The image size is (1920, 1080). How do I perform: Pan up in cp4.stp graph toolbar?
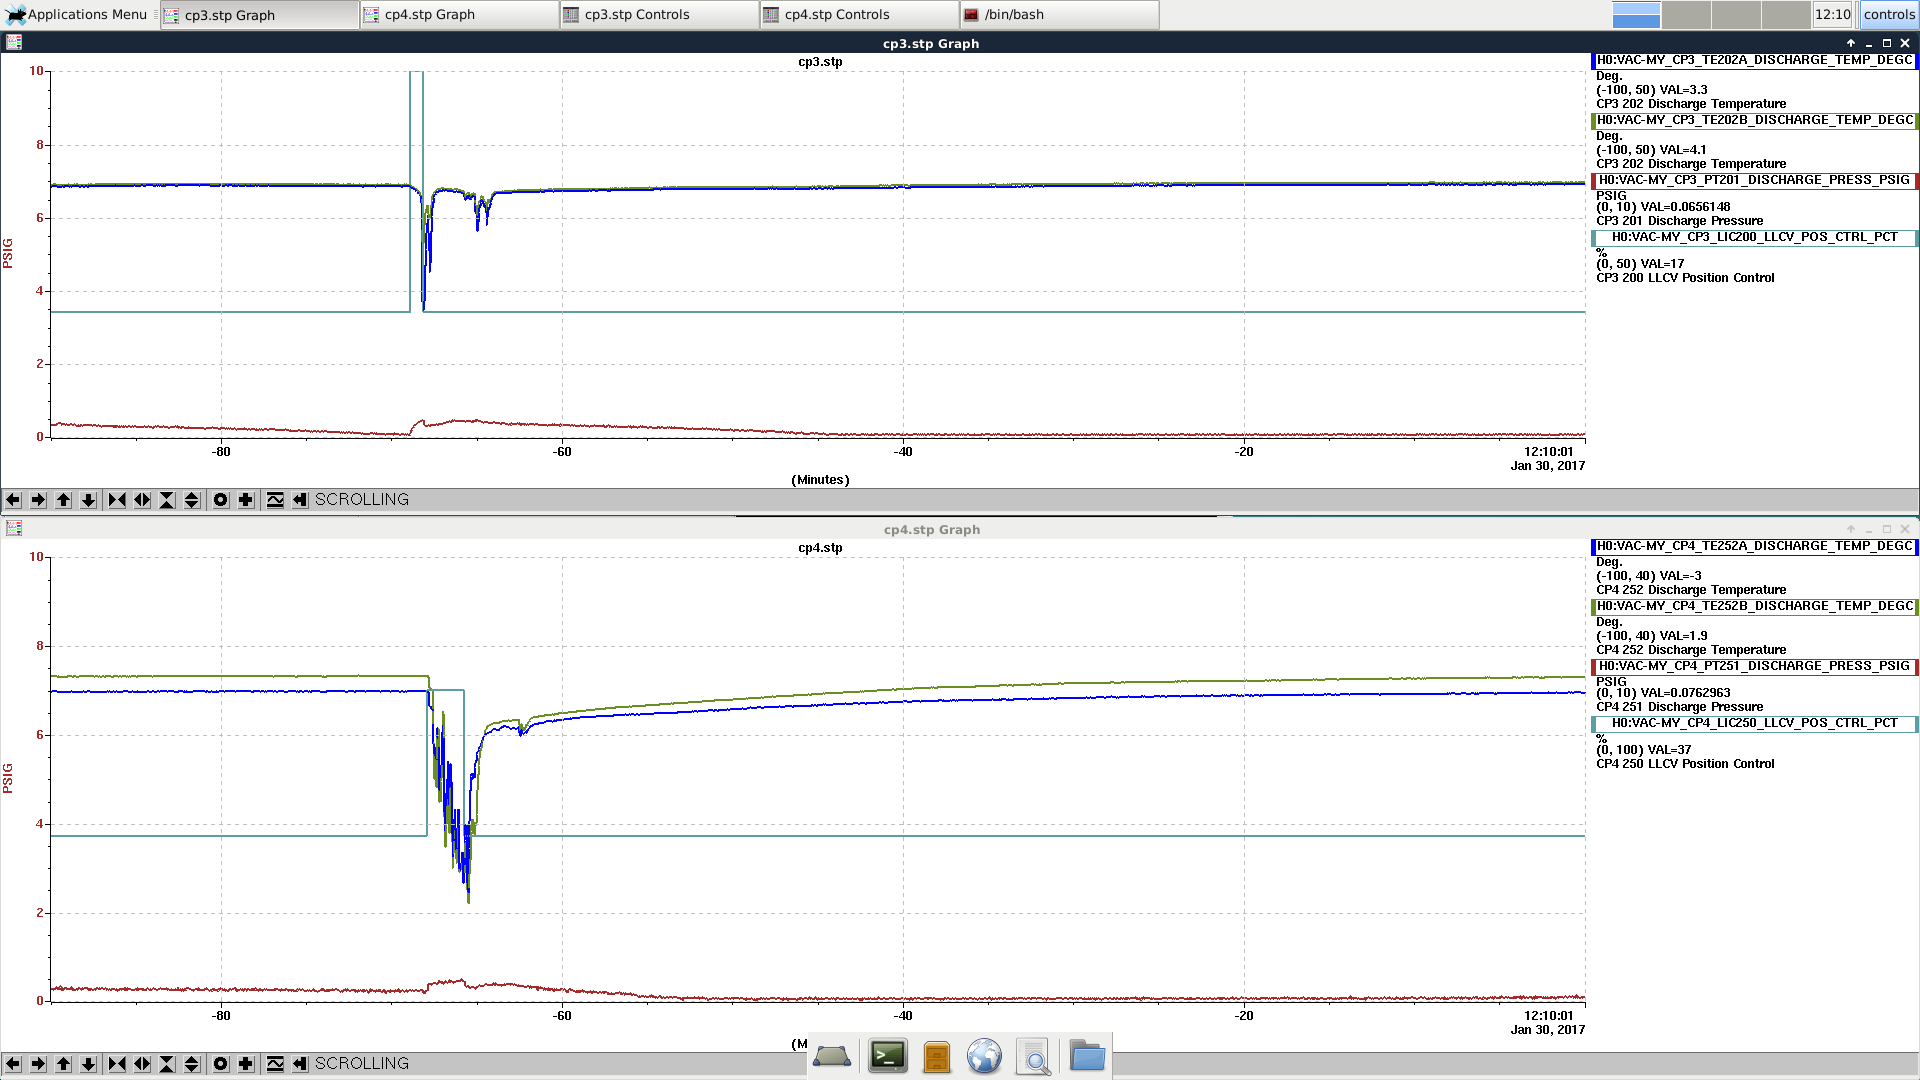[x=63, y=1064]
